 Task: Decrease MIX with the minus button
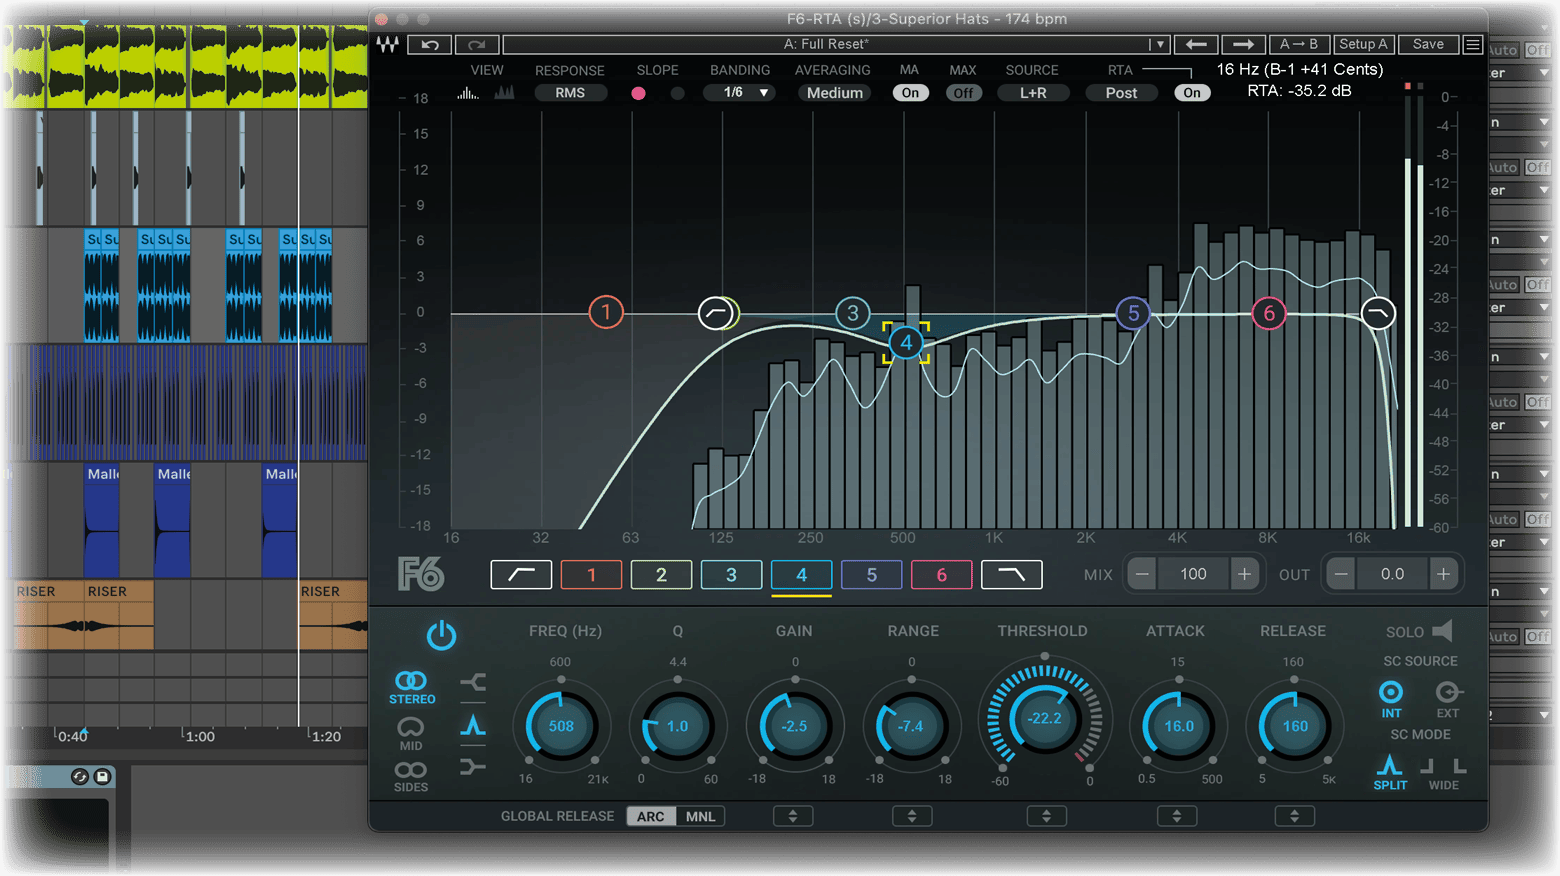pyautogui.click(x=1142, y=574)
